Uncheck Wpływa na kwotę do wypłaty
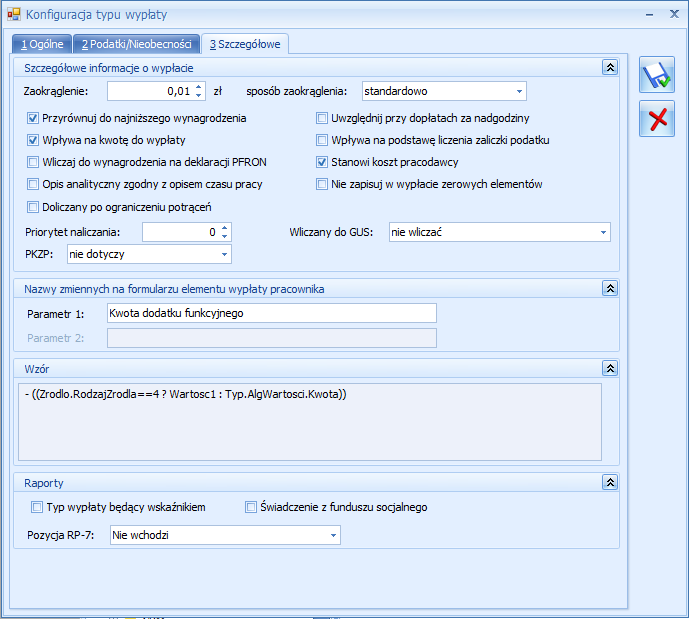Viewport: 689px width, 619px height. click(33, 140)
